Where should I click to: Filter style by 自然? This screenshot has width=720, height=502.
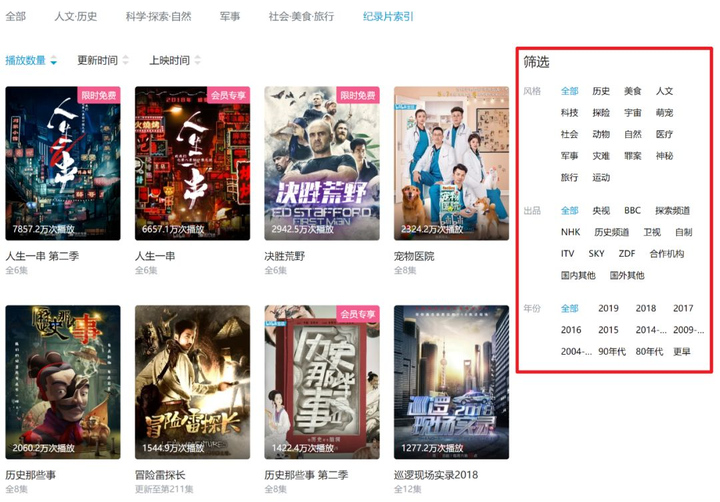(x=633, y=134)
